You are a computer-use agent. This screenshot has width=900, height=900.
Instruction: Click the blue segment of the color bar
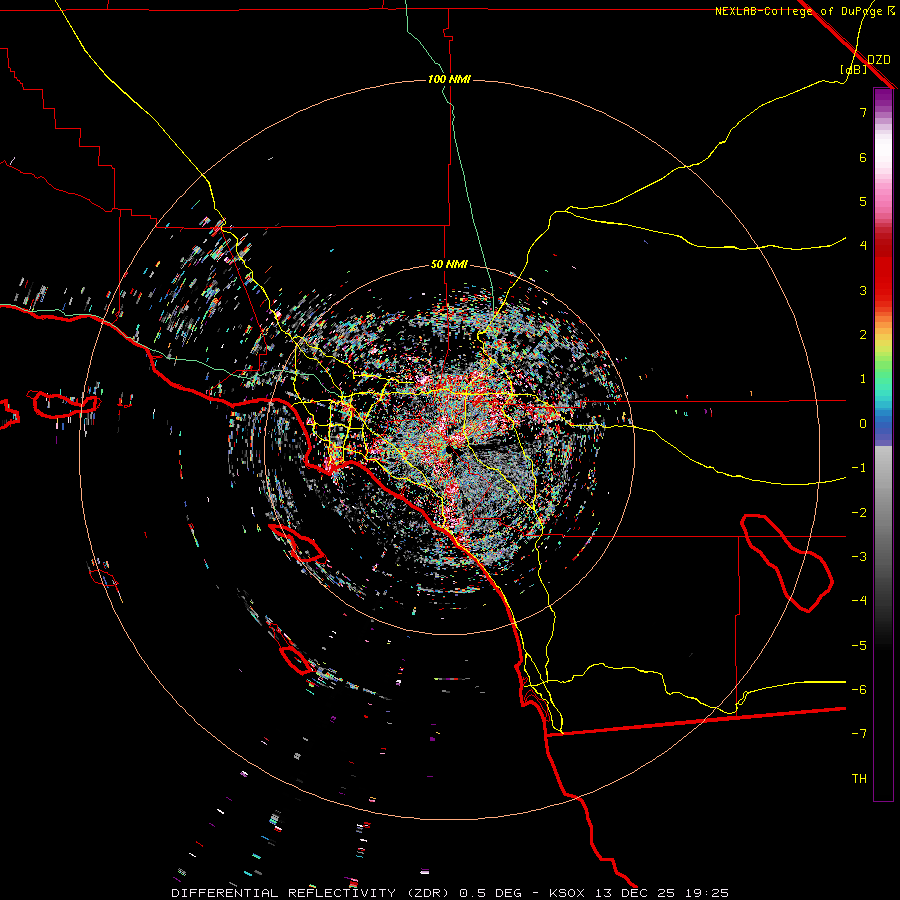point(883,428)
